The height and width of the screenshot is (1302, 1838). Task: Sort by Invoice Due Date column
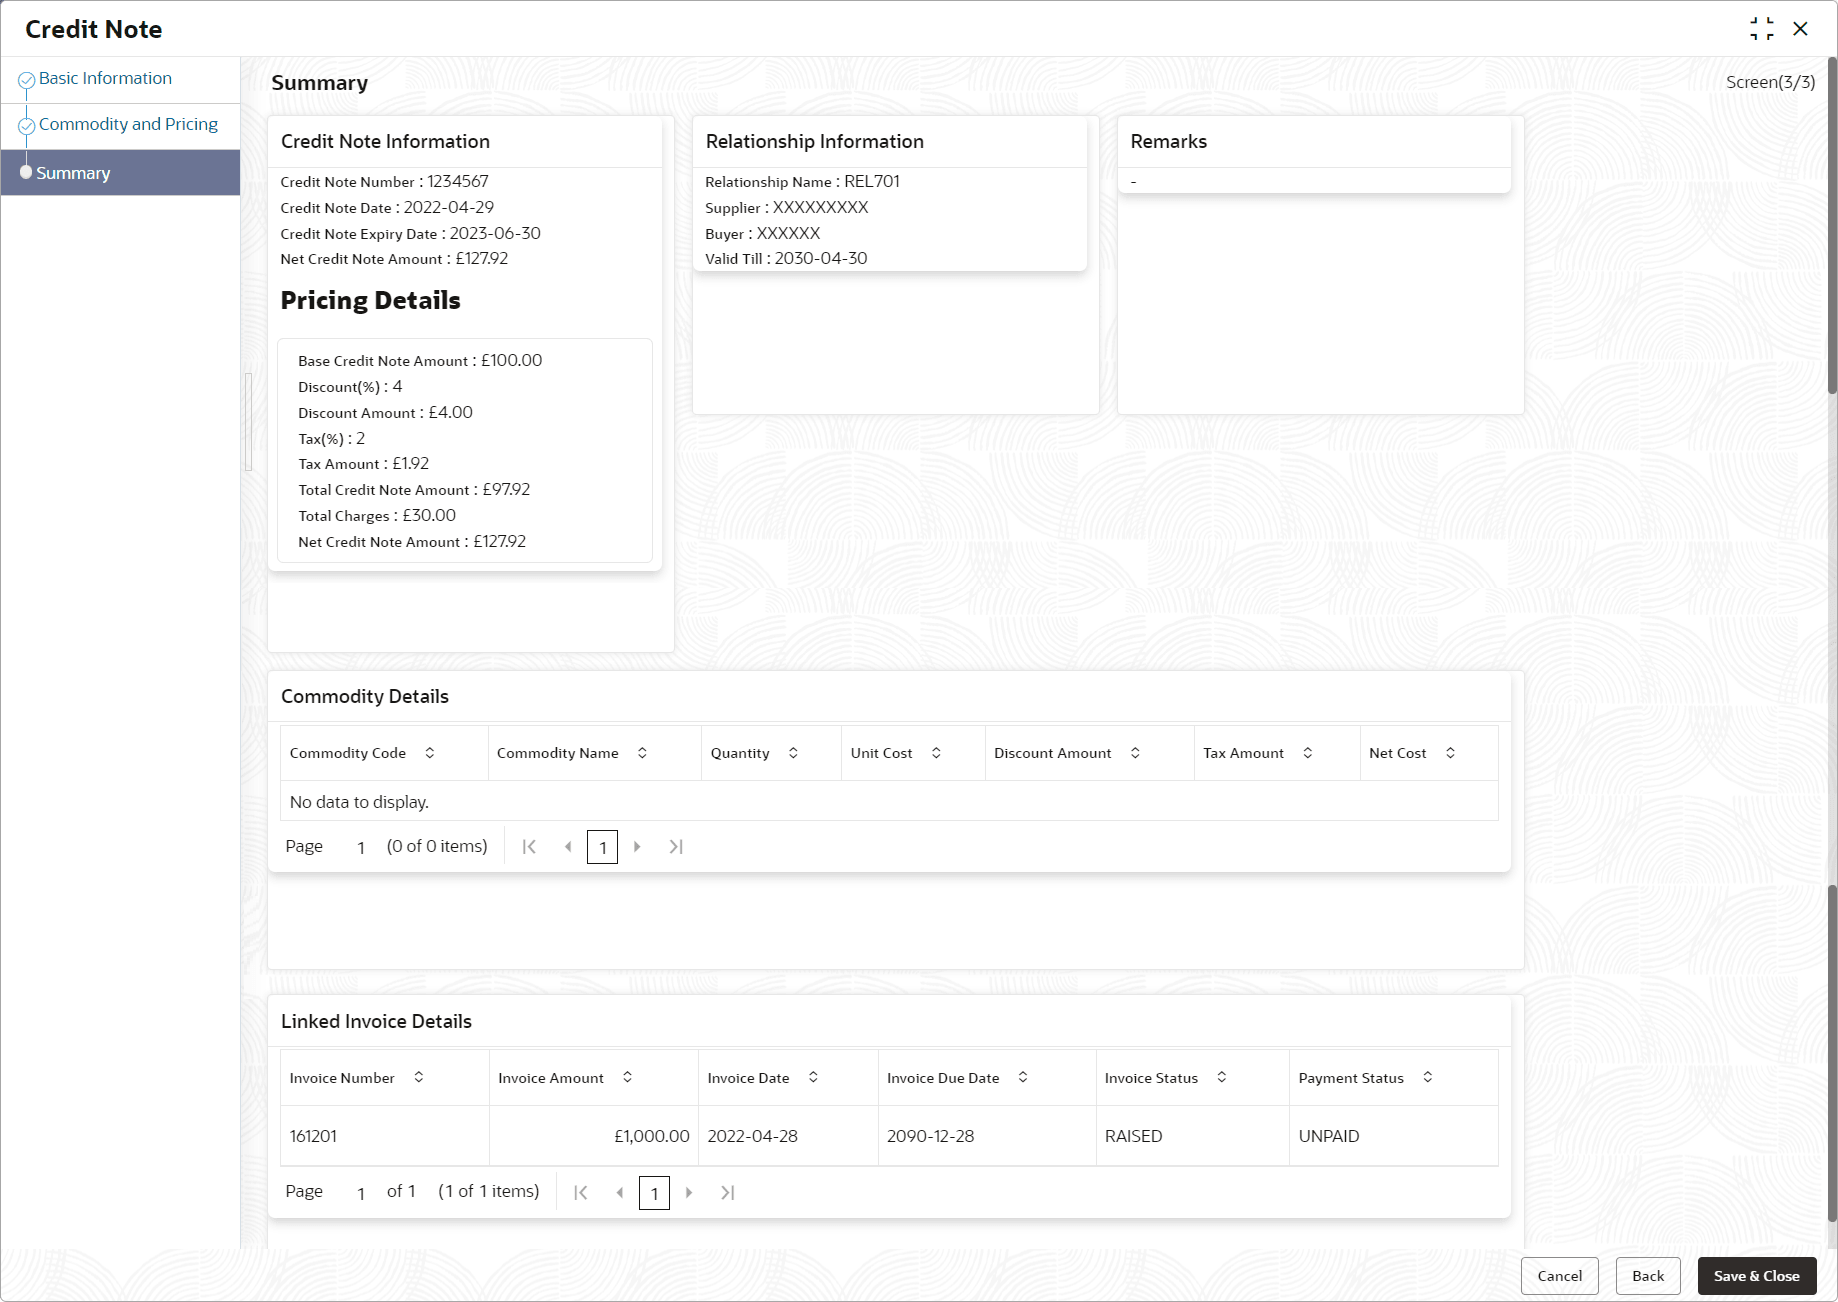1023,1077
